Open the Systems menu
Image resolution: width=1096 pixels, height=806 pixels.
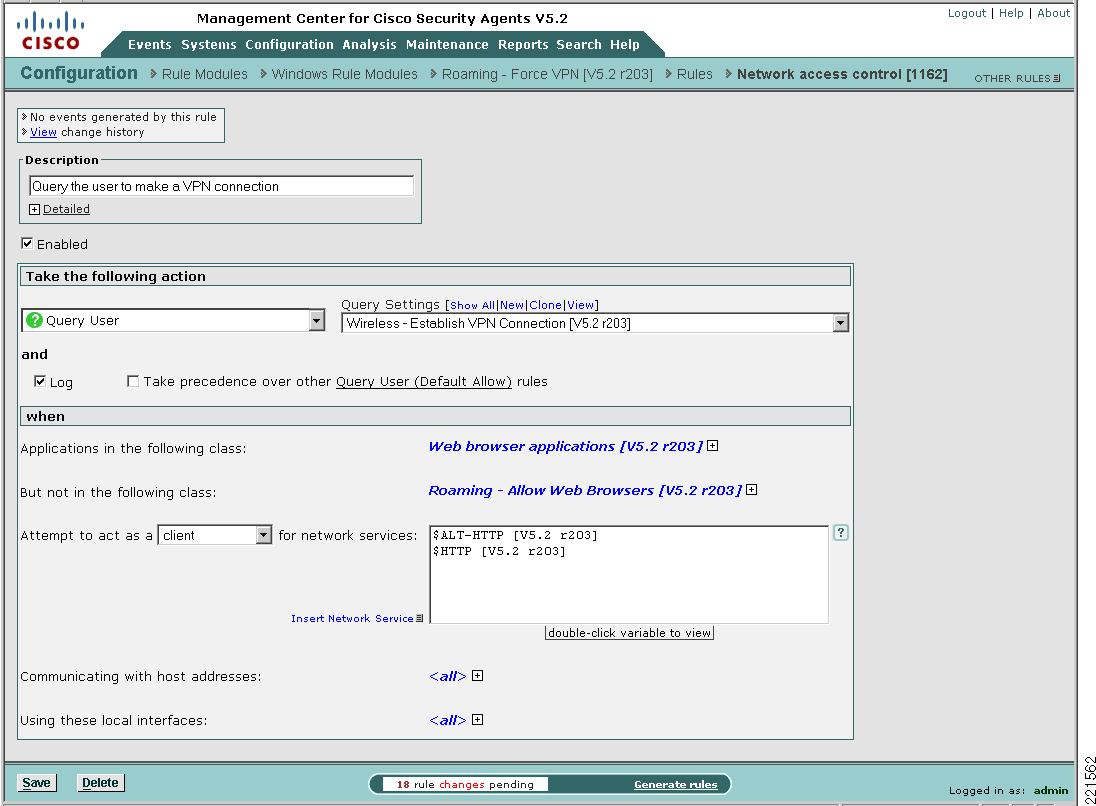[209, 45]
